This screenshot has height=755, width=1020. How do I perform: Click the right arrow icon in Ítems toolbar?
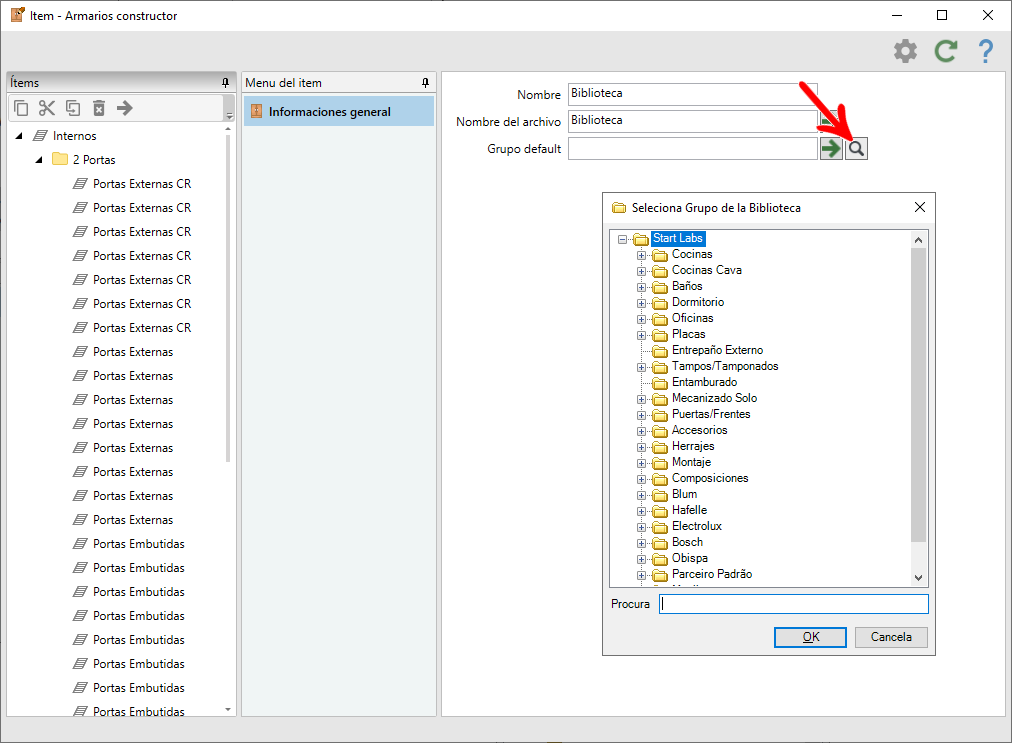(124, 108)
